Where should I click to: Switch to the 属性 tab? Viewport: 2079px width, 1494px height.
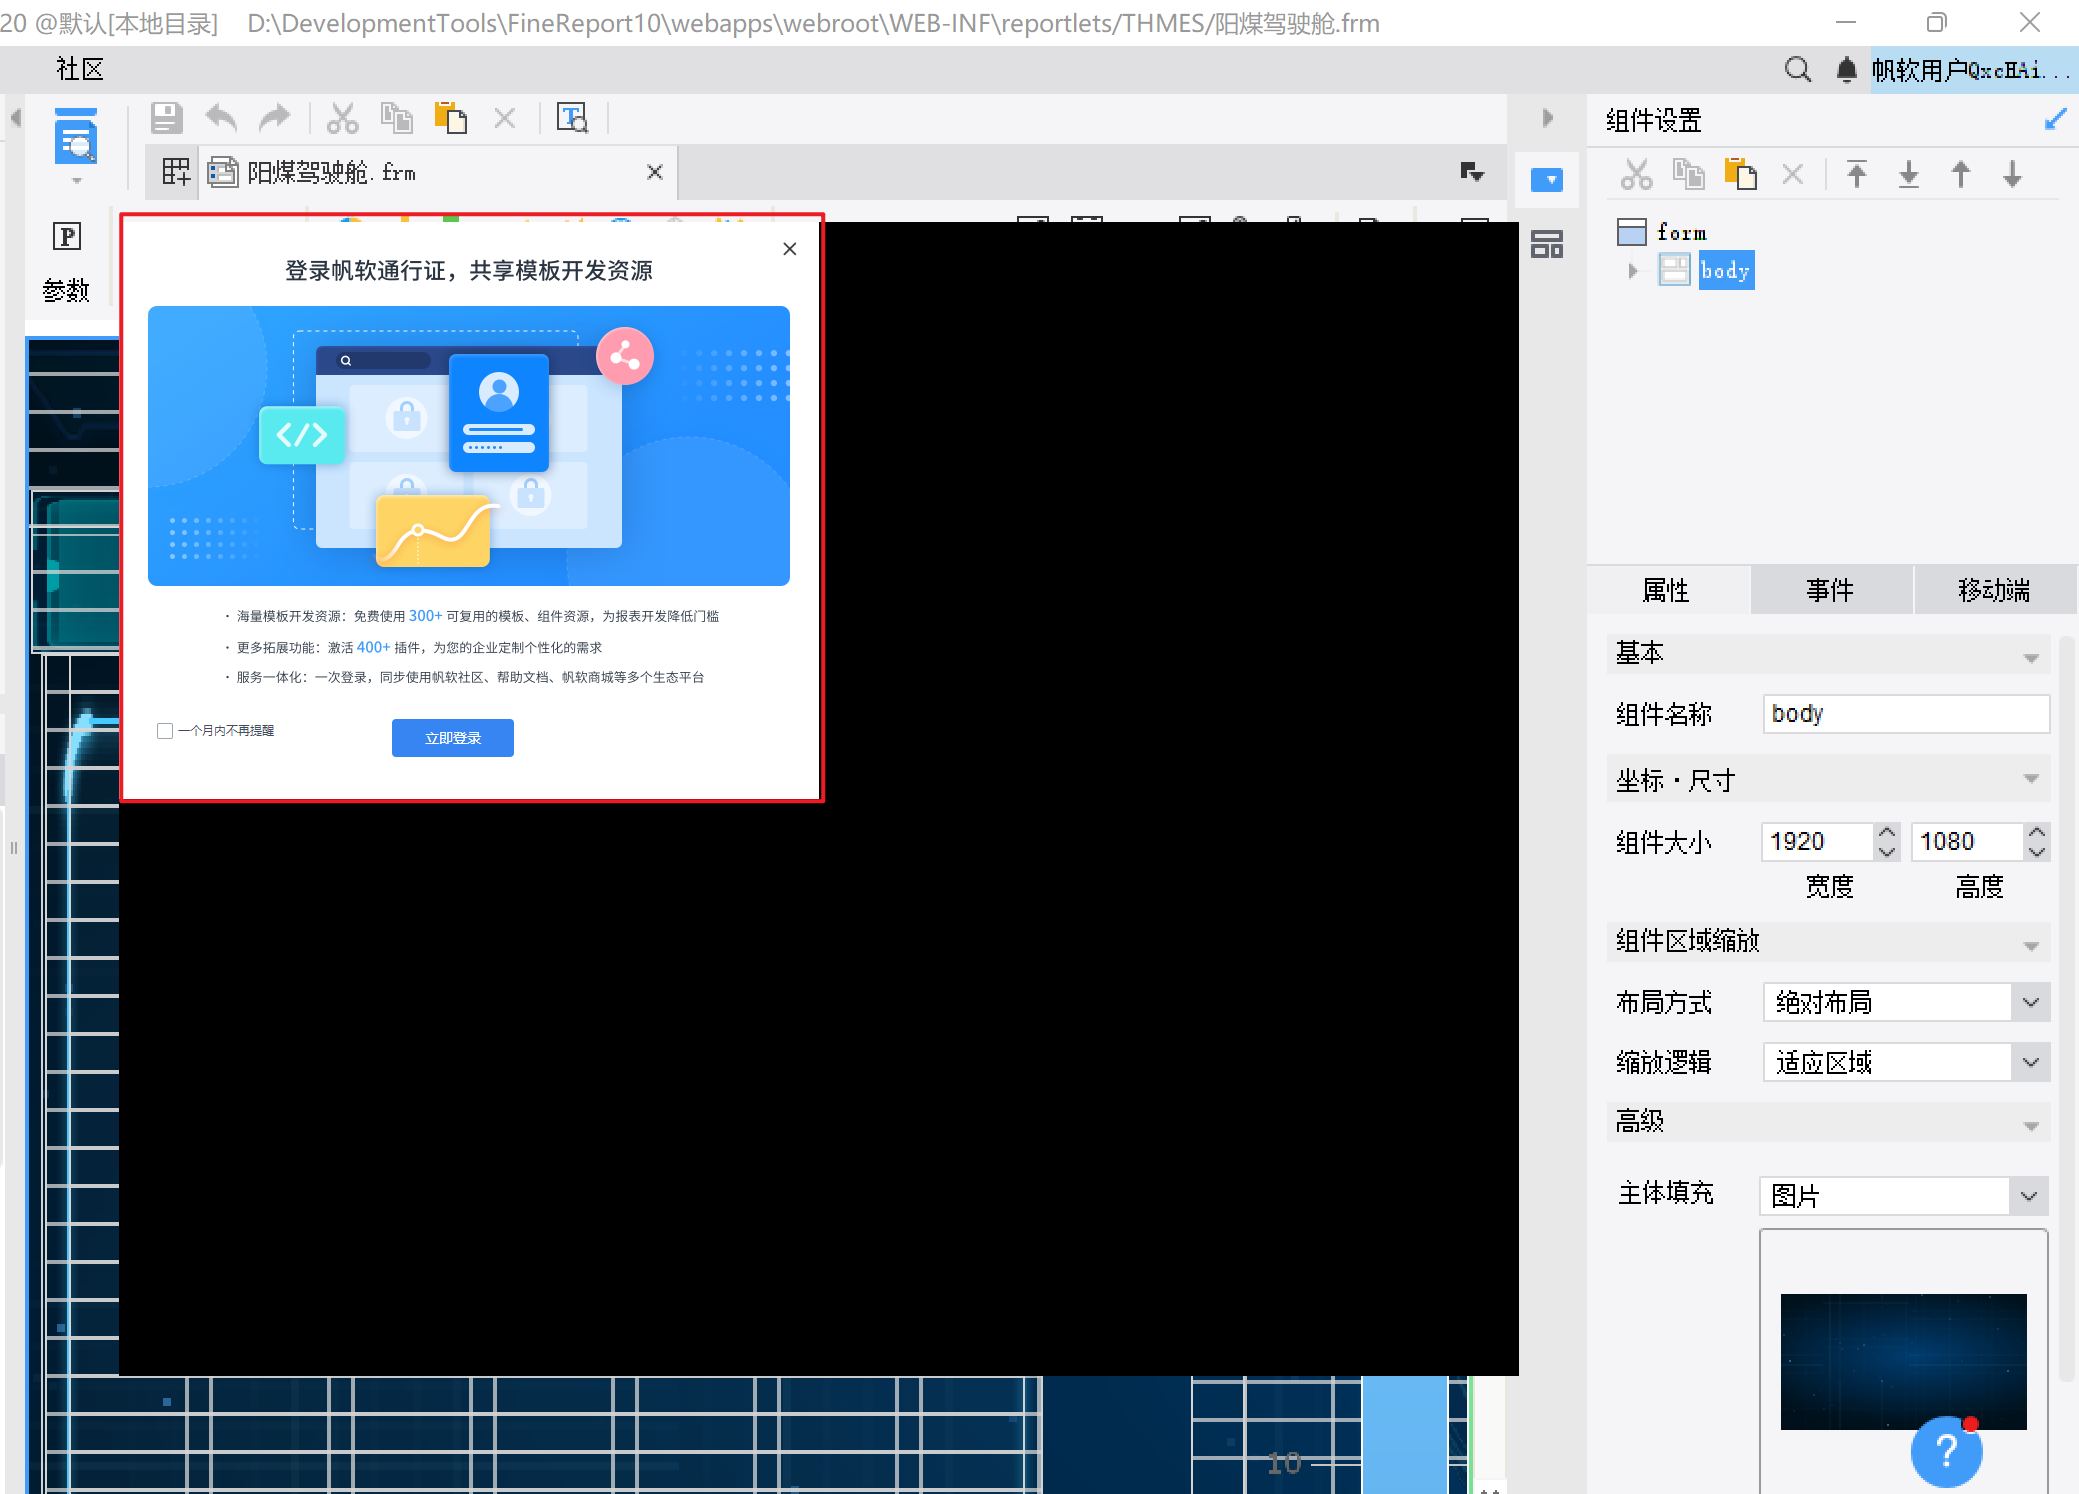[1667, 590]
